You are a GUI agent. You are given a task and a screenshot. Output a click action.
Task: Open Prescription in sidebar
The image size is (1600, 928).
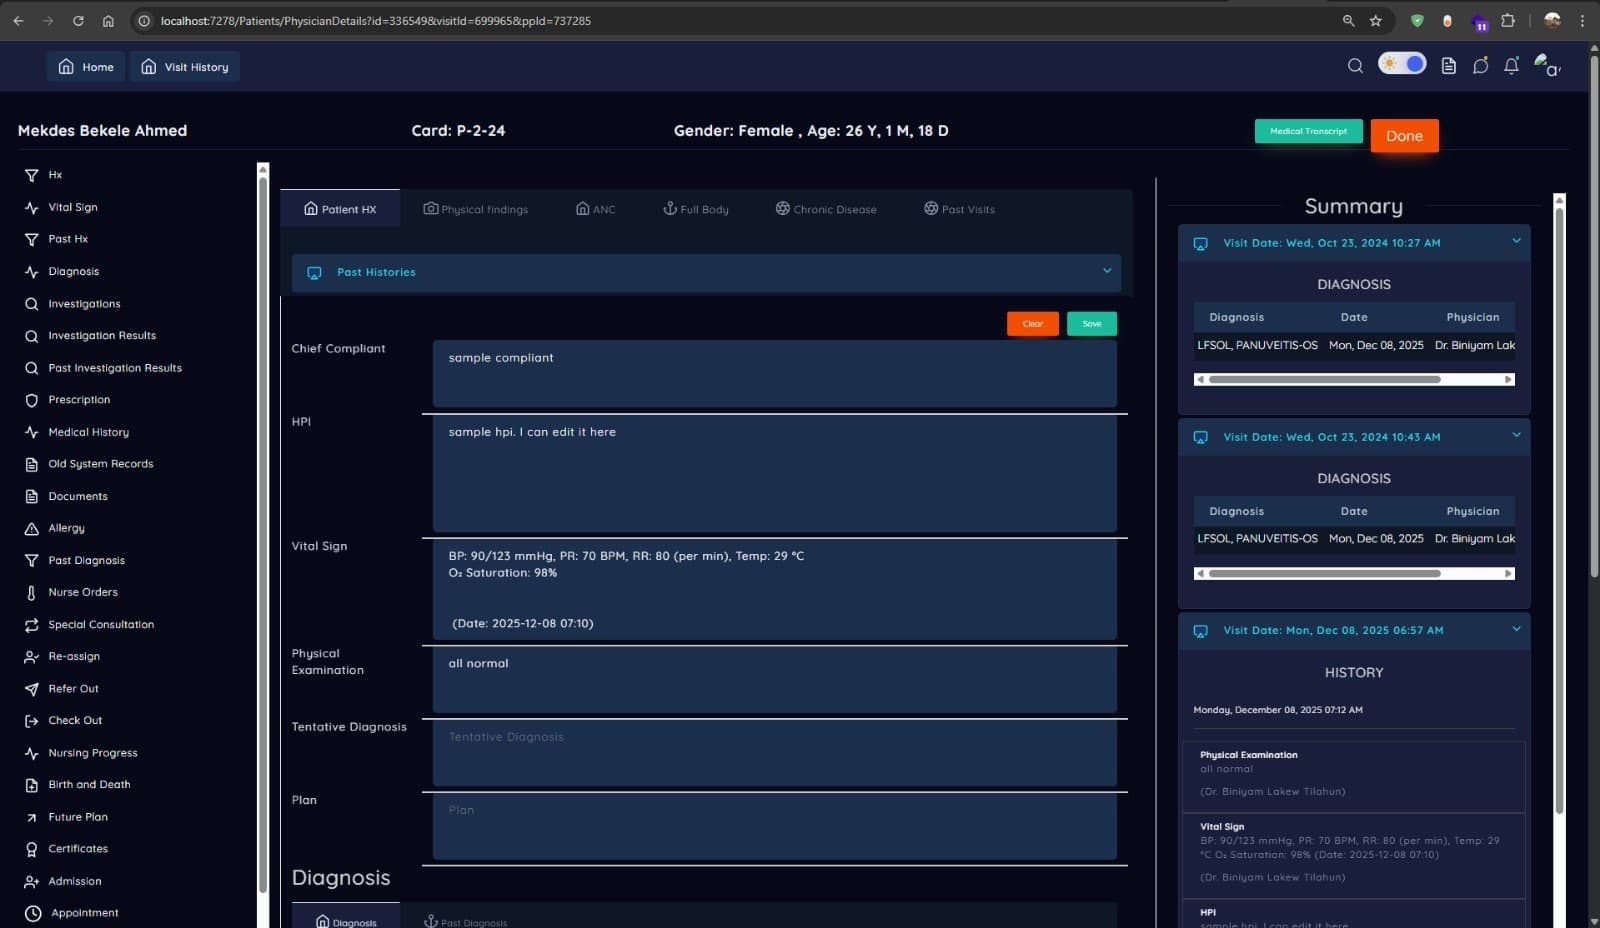(x=68, y=400)
